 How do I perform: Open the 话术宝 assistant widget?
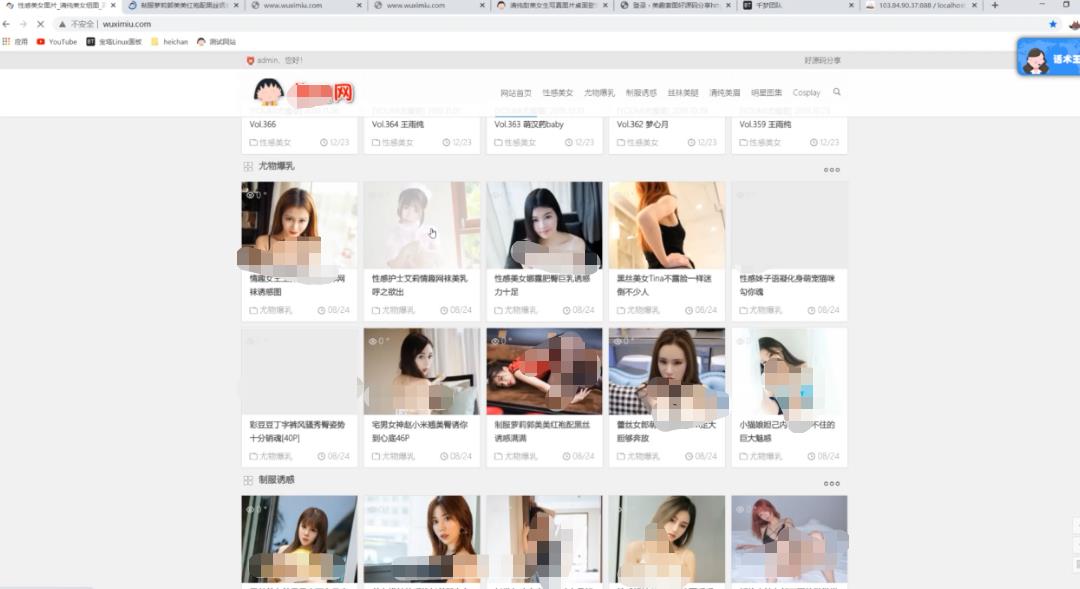(1047, 57)
